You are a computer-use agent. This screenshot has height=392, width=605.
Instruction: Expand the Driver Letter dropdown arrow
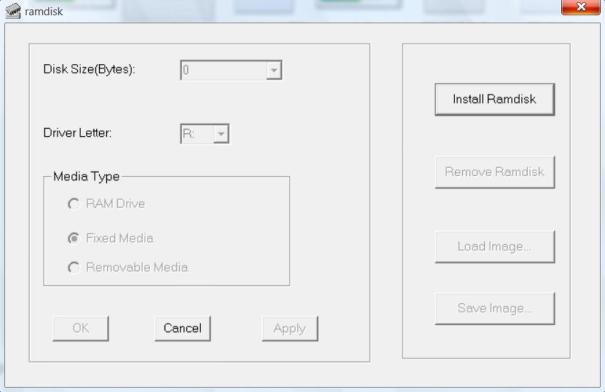tap(221, 134)
